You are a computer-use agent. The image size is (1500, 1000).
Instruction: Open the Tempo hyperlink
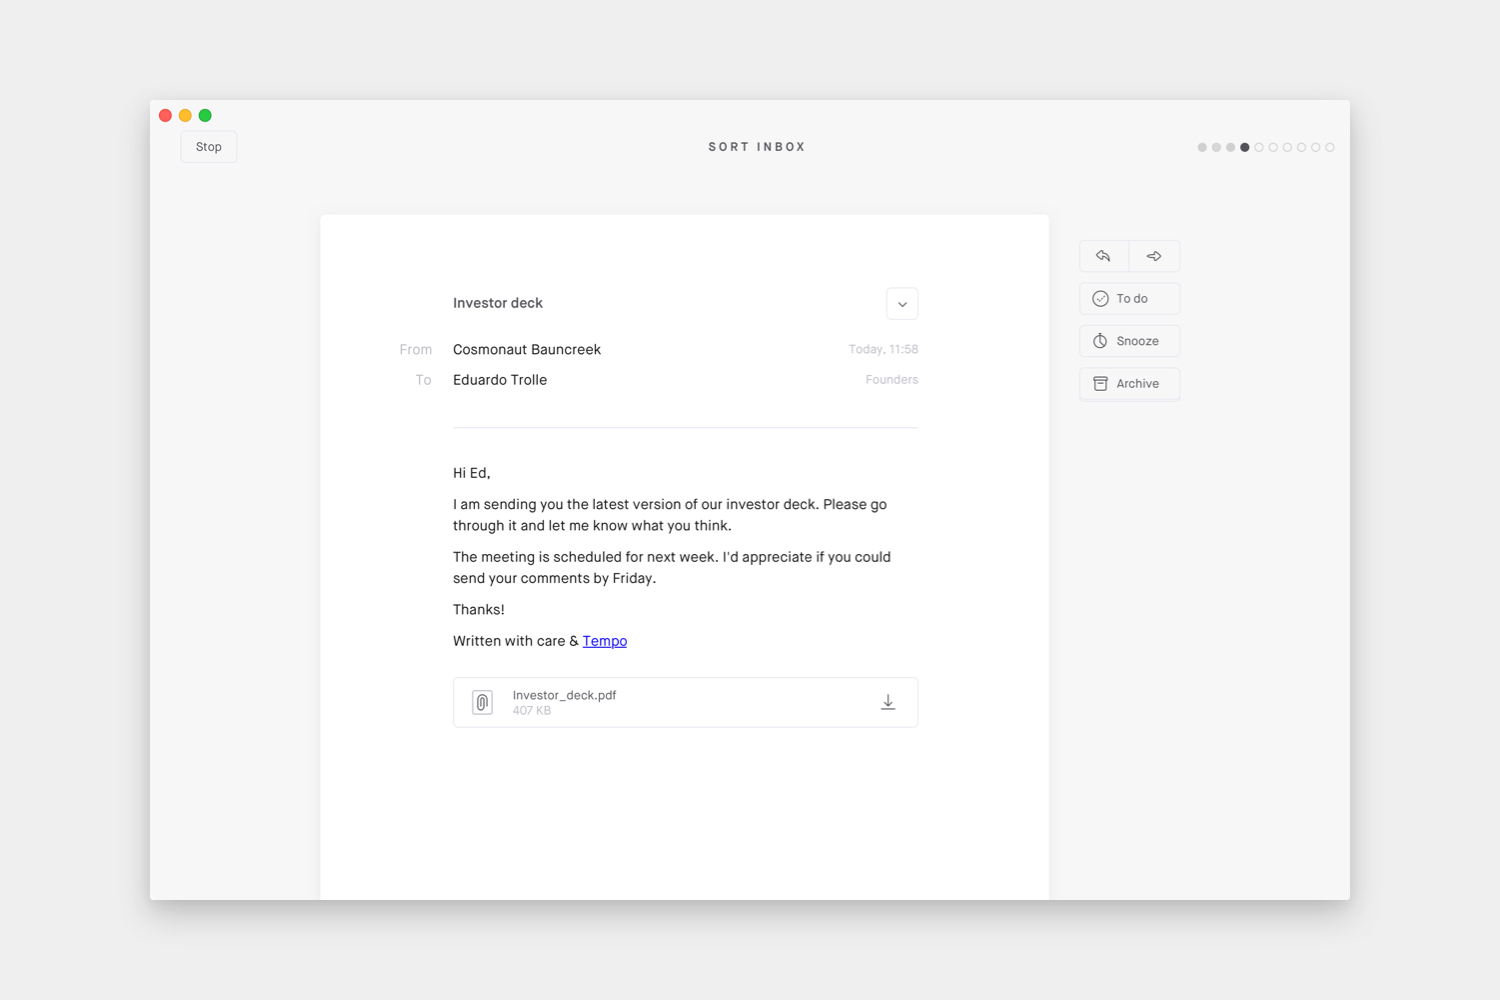[604, 641]
